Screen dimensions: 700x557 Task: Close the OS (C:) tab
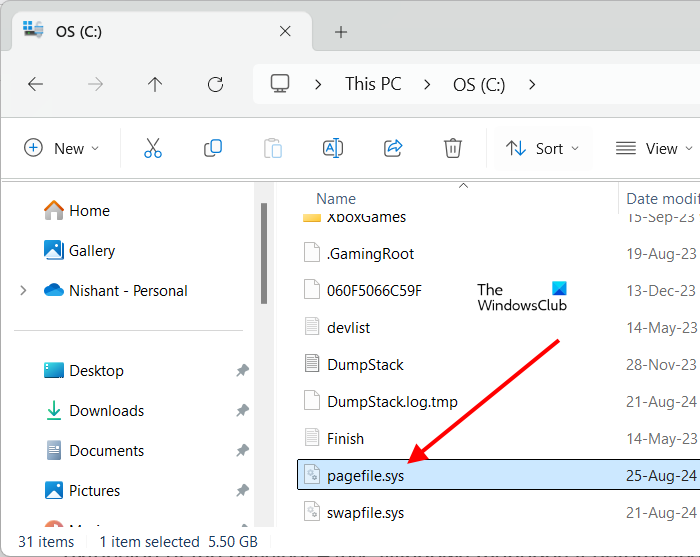point(285,31)
